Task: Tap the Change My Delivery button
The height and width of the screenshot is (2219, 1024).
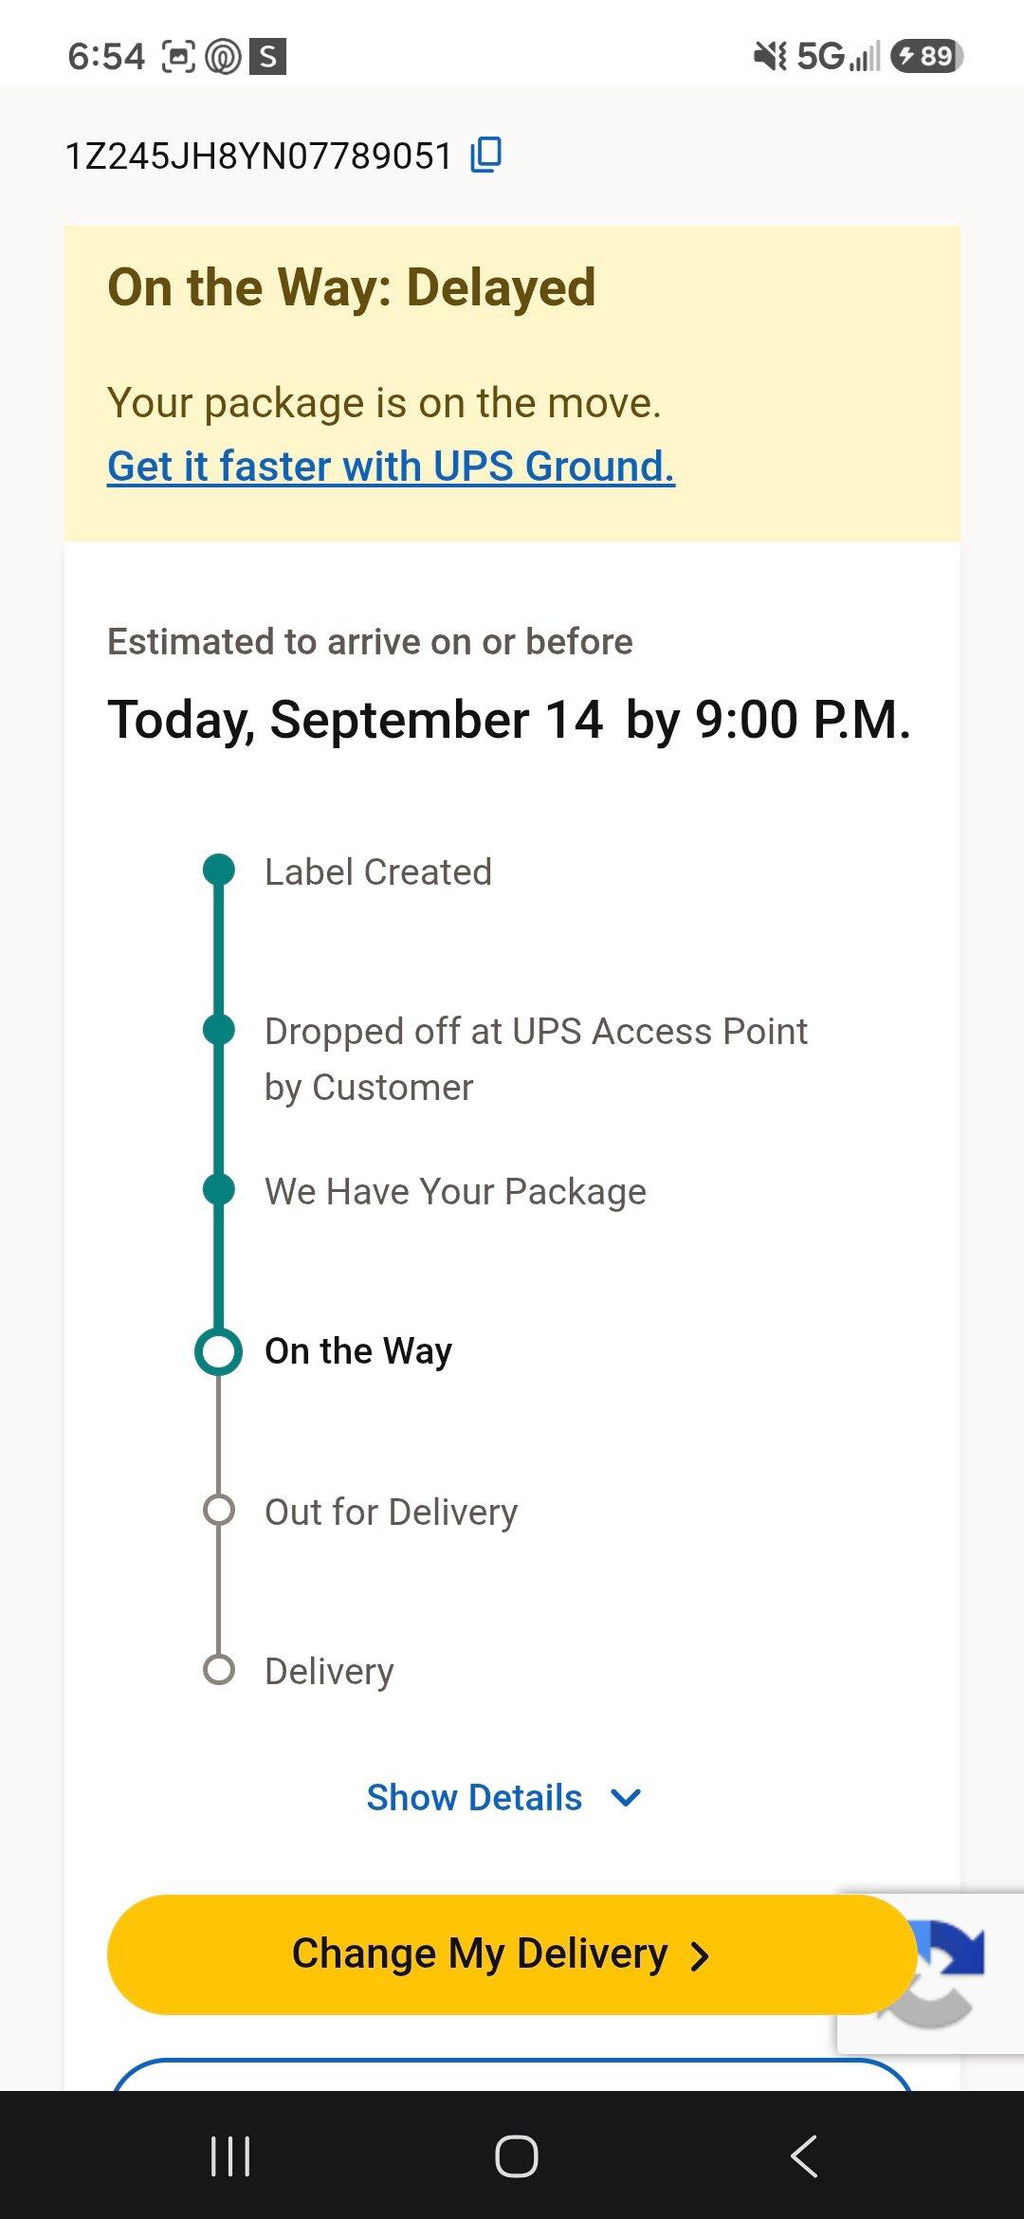Action: [x=512, y=1955]
